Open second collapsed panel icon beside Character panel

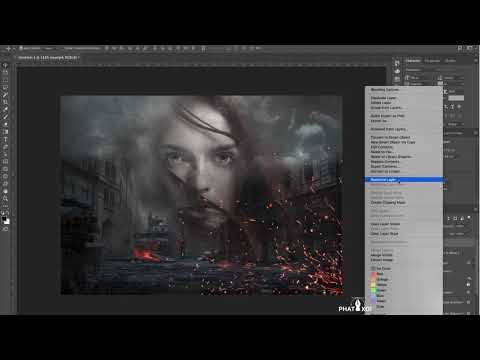(397, 71)
